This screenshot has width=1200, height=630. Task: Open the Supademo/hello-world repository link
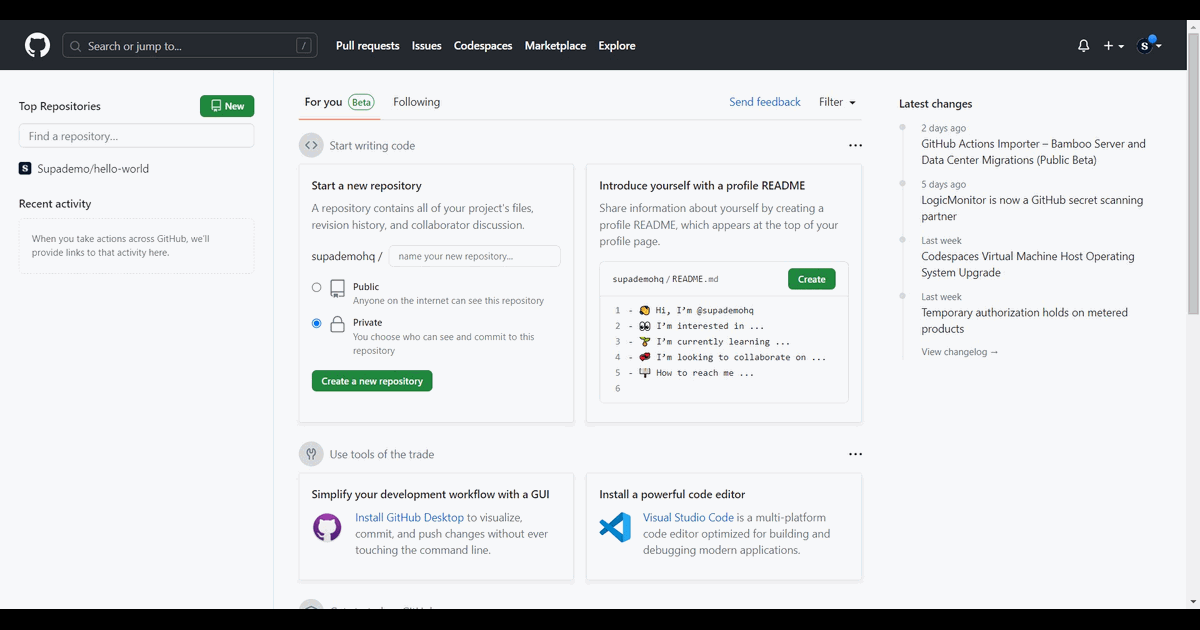pyautogui.click(x=93, y=169)
